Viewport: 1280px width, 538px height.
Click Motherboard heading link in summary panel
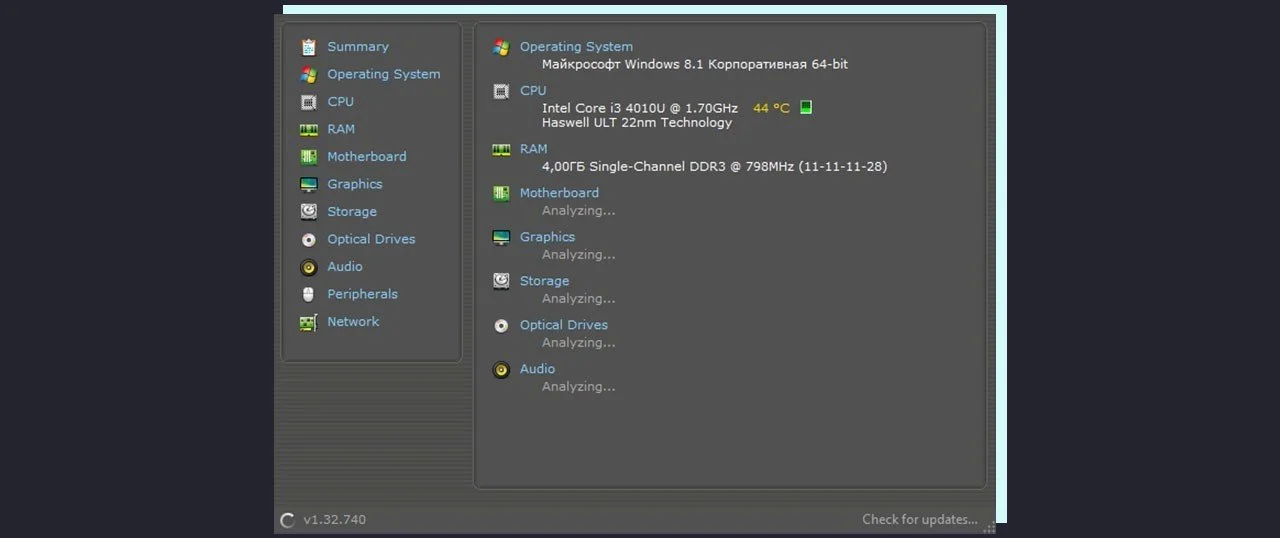[x=559, y=193]
